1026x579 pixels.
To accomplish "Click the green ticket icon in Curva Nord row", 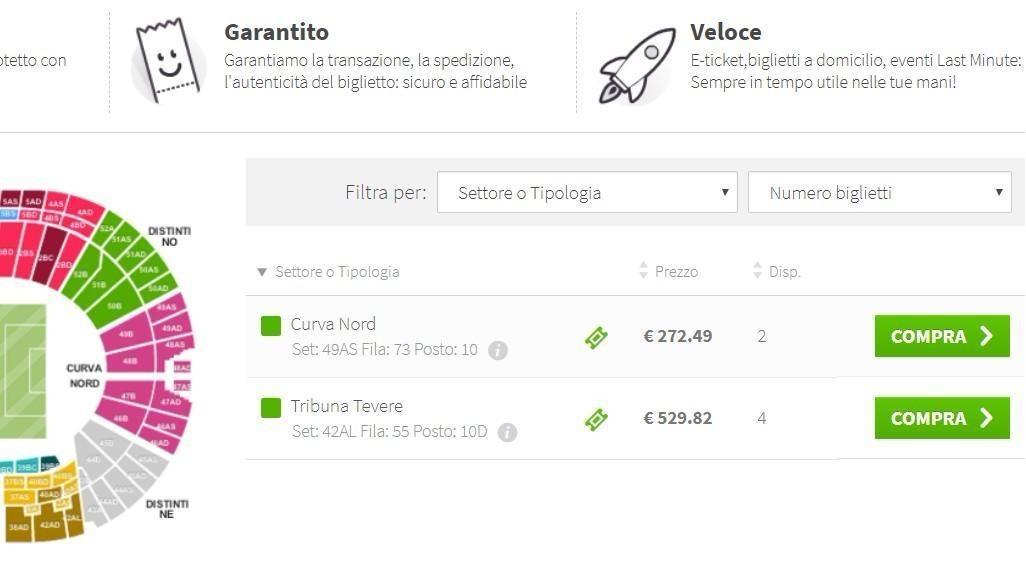I will tap(596, 338).
